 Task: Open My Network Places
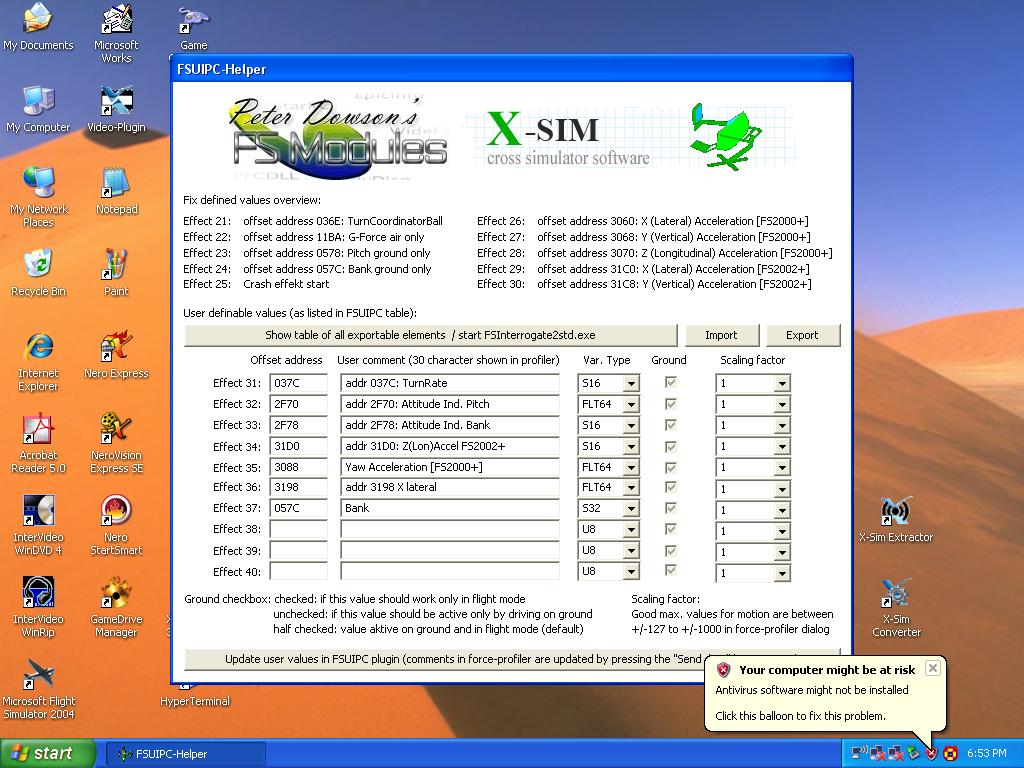click(38, 197)
